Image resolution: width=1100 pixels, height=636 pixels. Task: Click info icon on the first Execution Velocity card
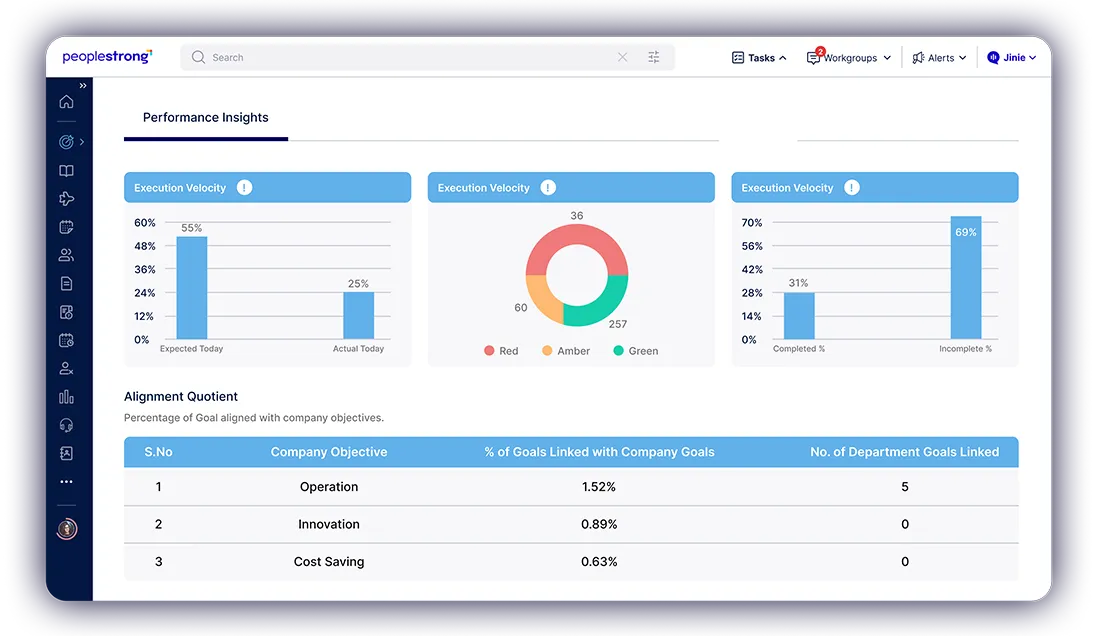244,188
